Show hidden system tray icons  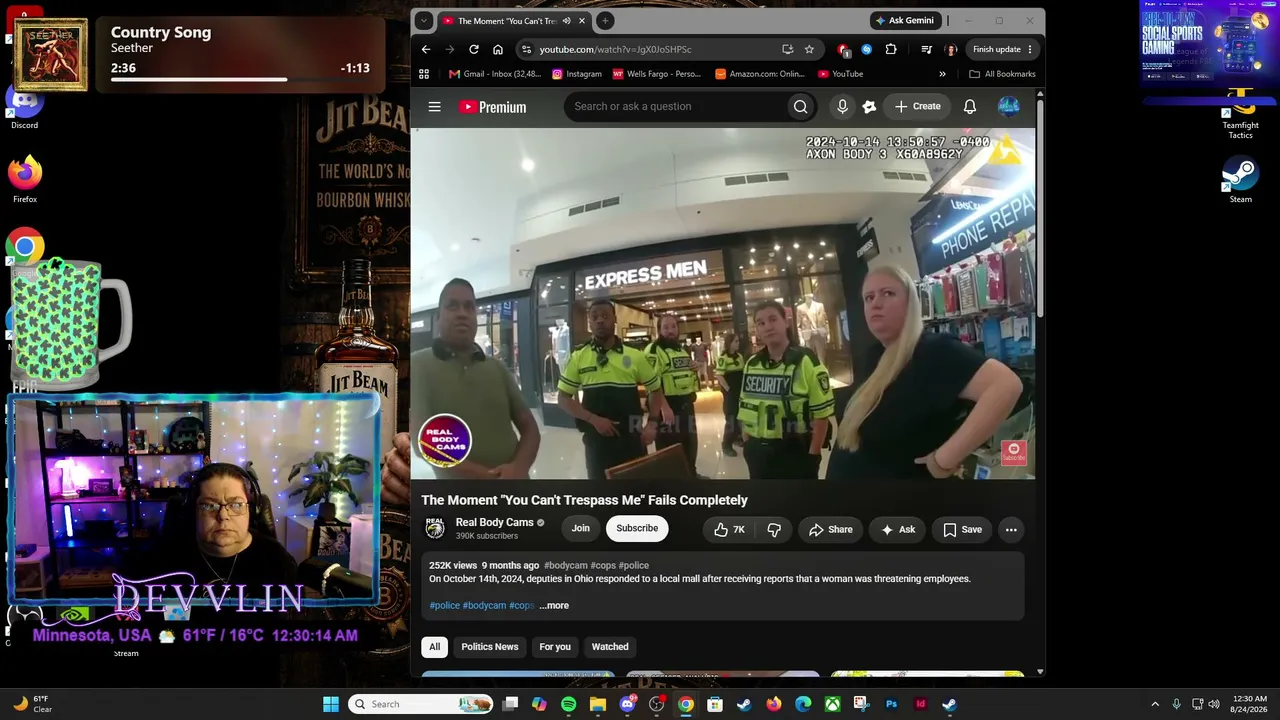tap(1155, 704)
